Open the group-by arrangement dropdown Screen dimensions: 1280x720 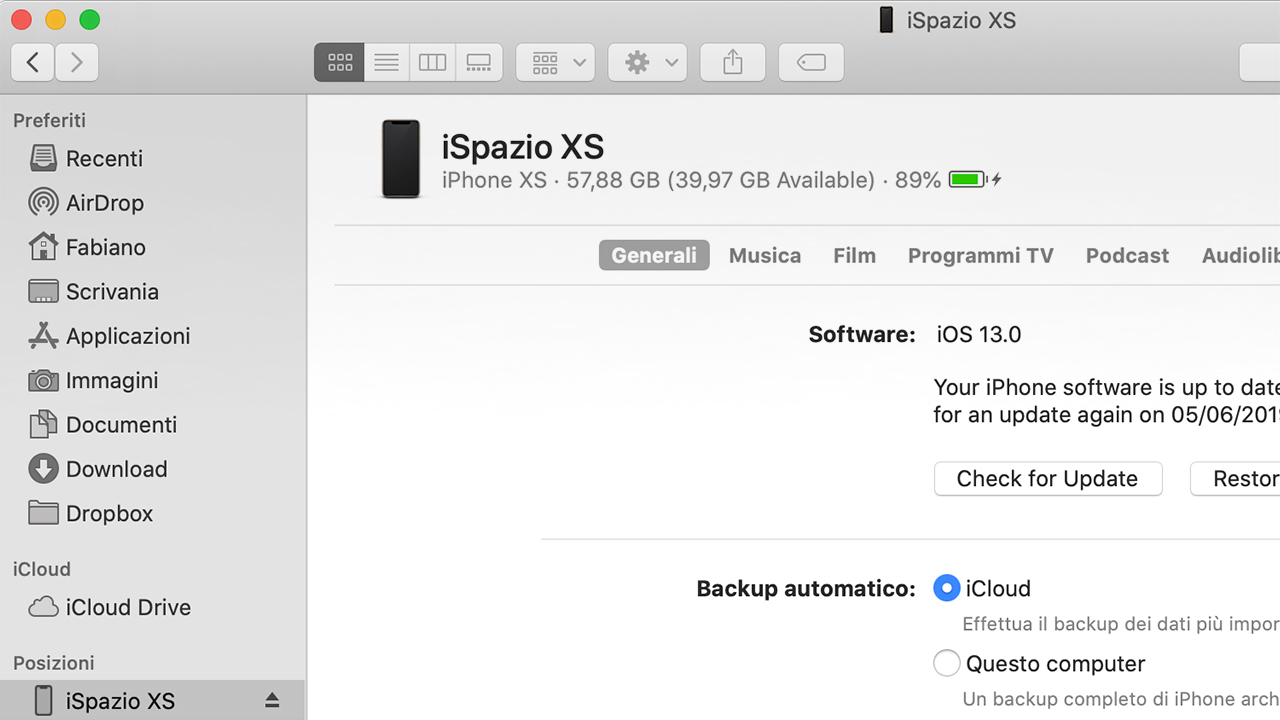556,63
